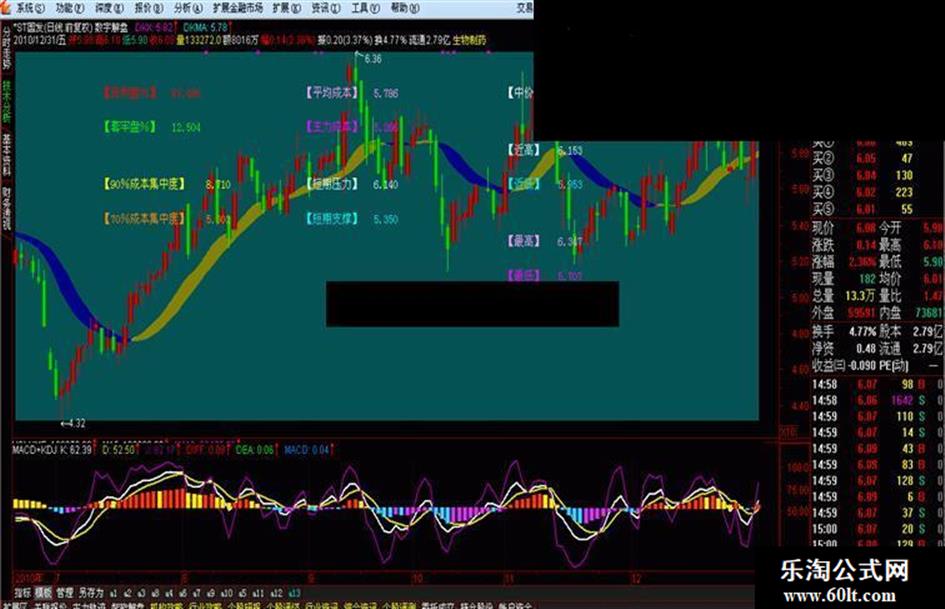Click the 现价 value row
This screenshot has height=609, width=945.
(844, 228)
